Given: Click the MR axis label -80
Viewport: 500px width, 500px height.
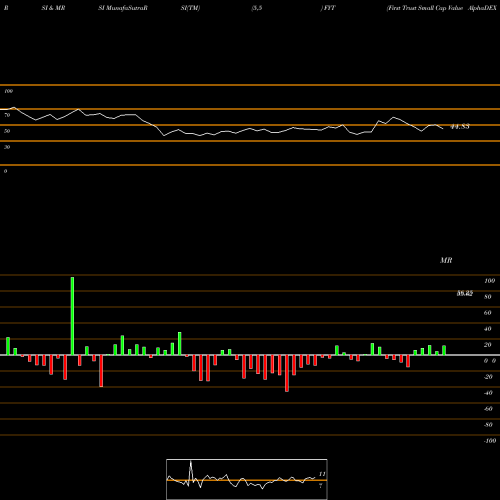Looking at the screenshot, I should point(488,425).
